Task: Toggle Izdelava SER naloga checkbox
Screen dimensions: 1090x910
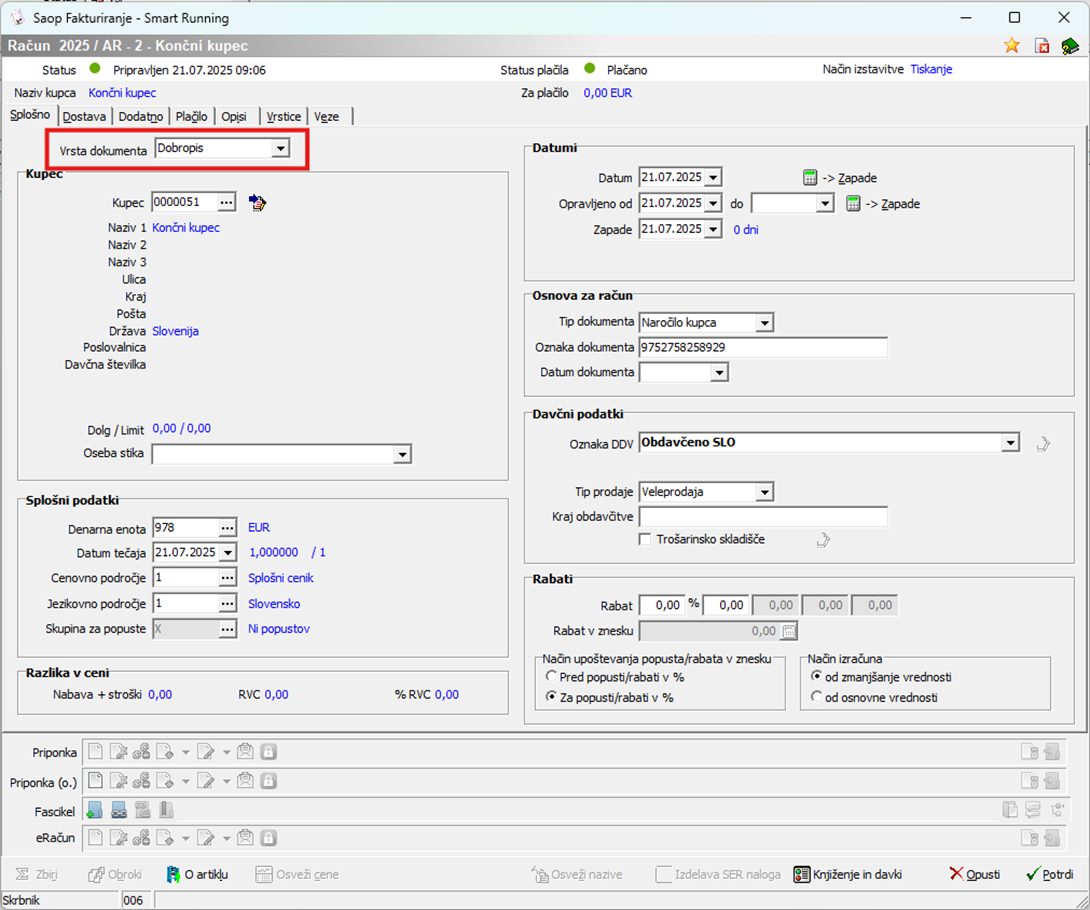Action: coord(663,875)
